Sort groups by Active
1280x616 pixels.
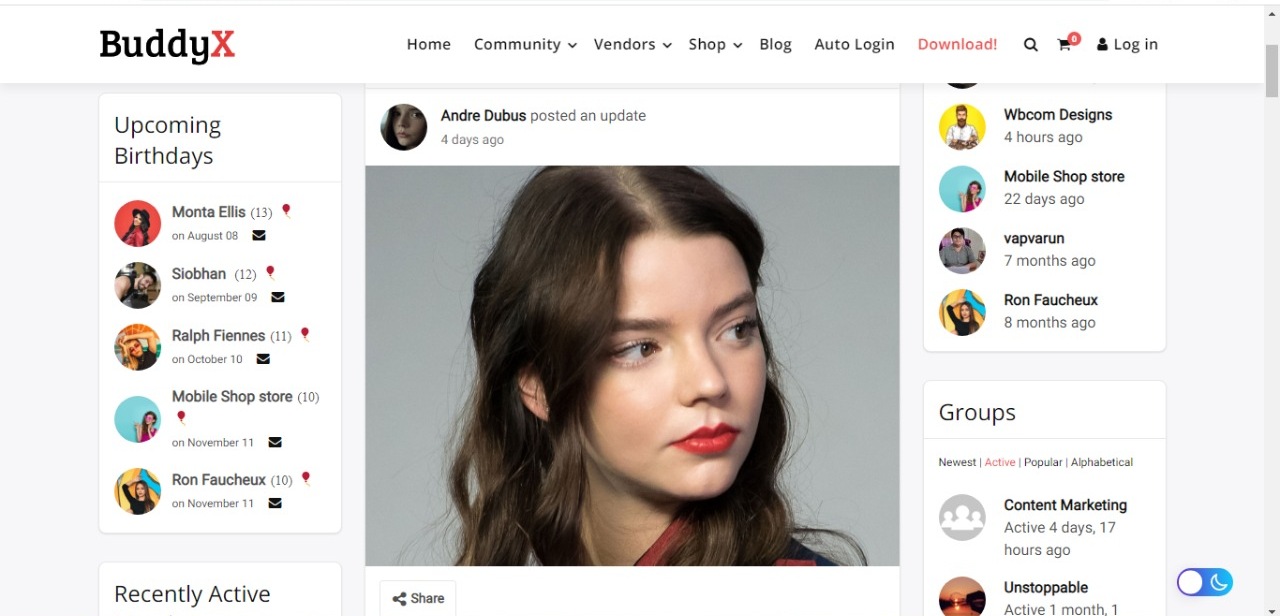[x=1000, y=462]
